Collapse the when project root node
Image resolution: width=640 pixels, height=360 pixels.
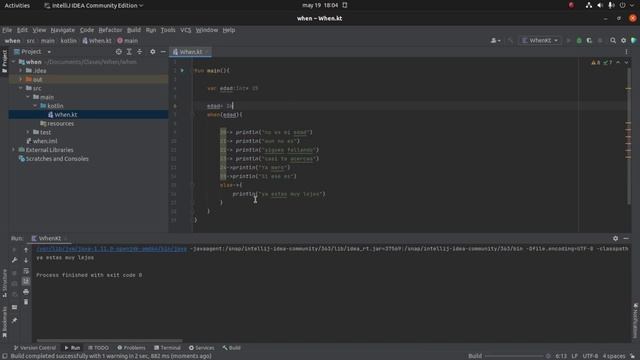tap(13, 62)
